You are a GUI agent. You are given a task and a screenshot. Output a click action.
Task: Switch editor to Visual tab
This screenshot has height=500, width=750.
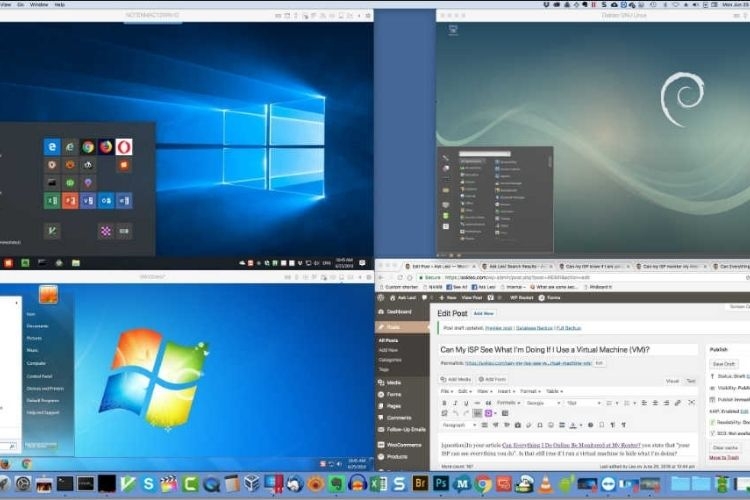tap(672, 381)
